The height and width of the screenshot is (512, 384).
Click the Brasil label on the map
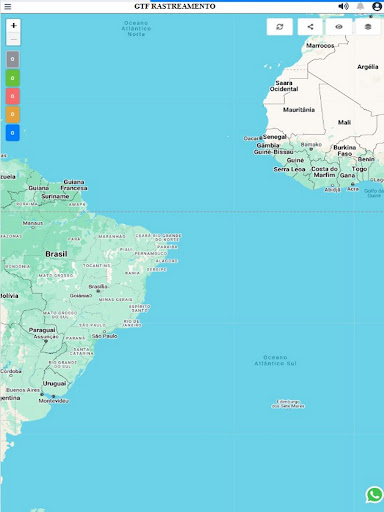(x=56, y=254)
